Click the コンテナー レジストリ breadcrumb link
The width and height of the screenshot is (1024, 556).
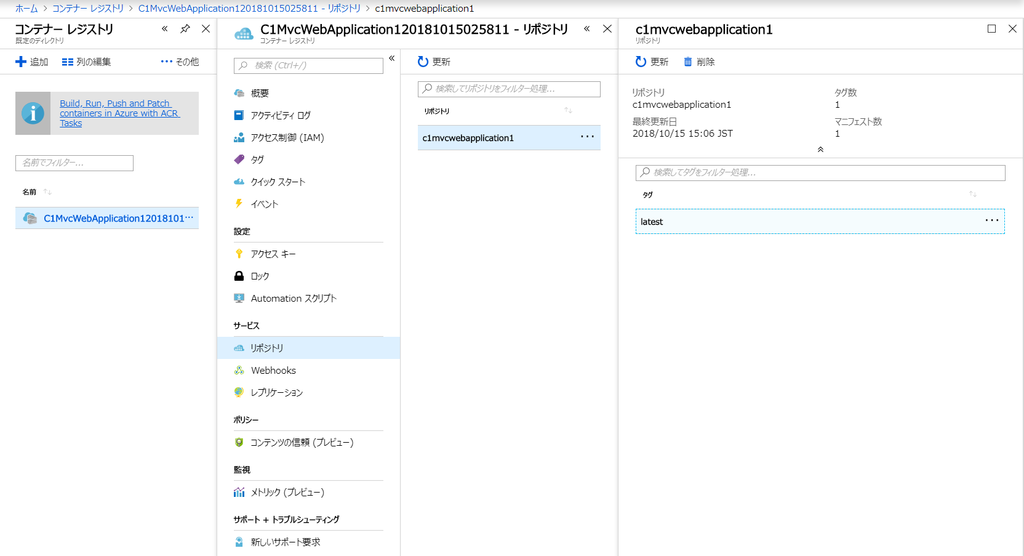[88, 8]
